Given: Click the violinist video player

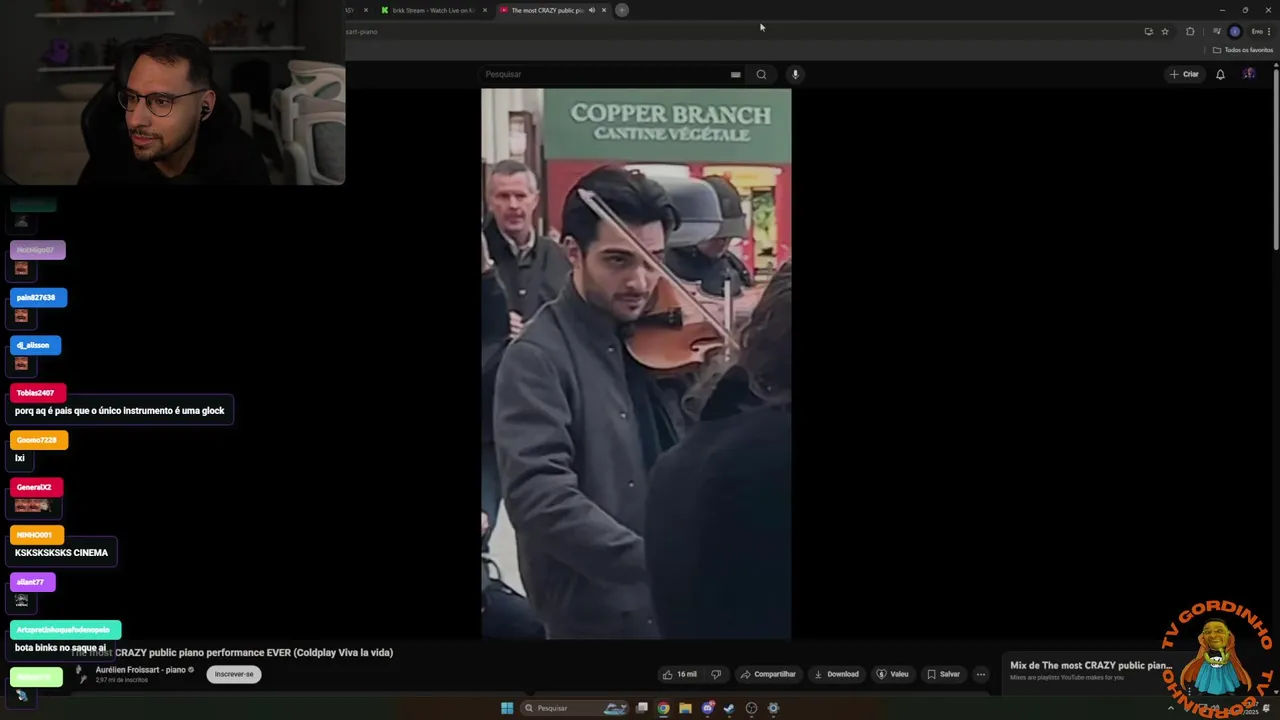Looking at the screenshot, I should pyautogui.click(x=636, y=364).
